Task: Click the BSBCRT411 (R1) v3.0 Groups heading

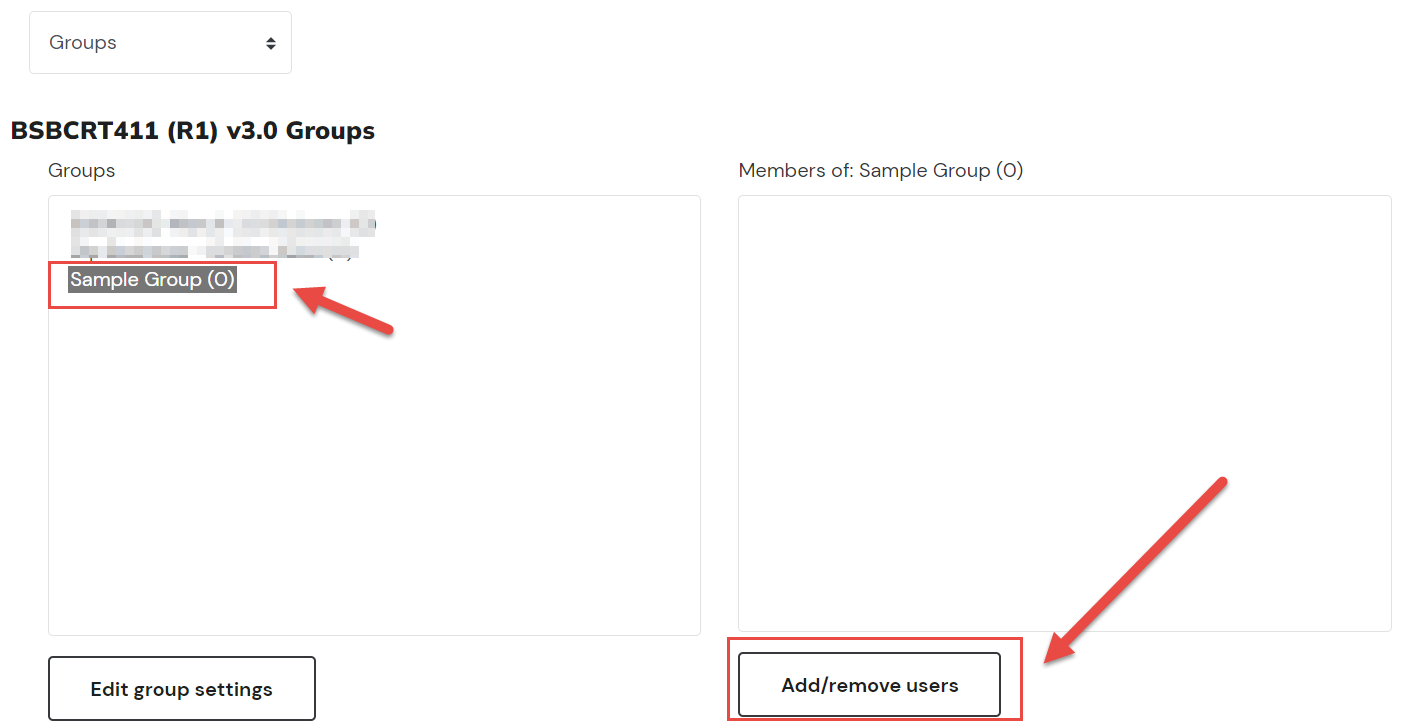Action: pos(193,130)
